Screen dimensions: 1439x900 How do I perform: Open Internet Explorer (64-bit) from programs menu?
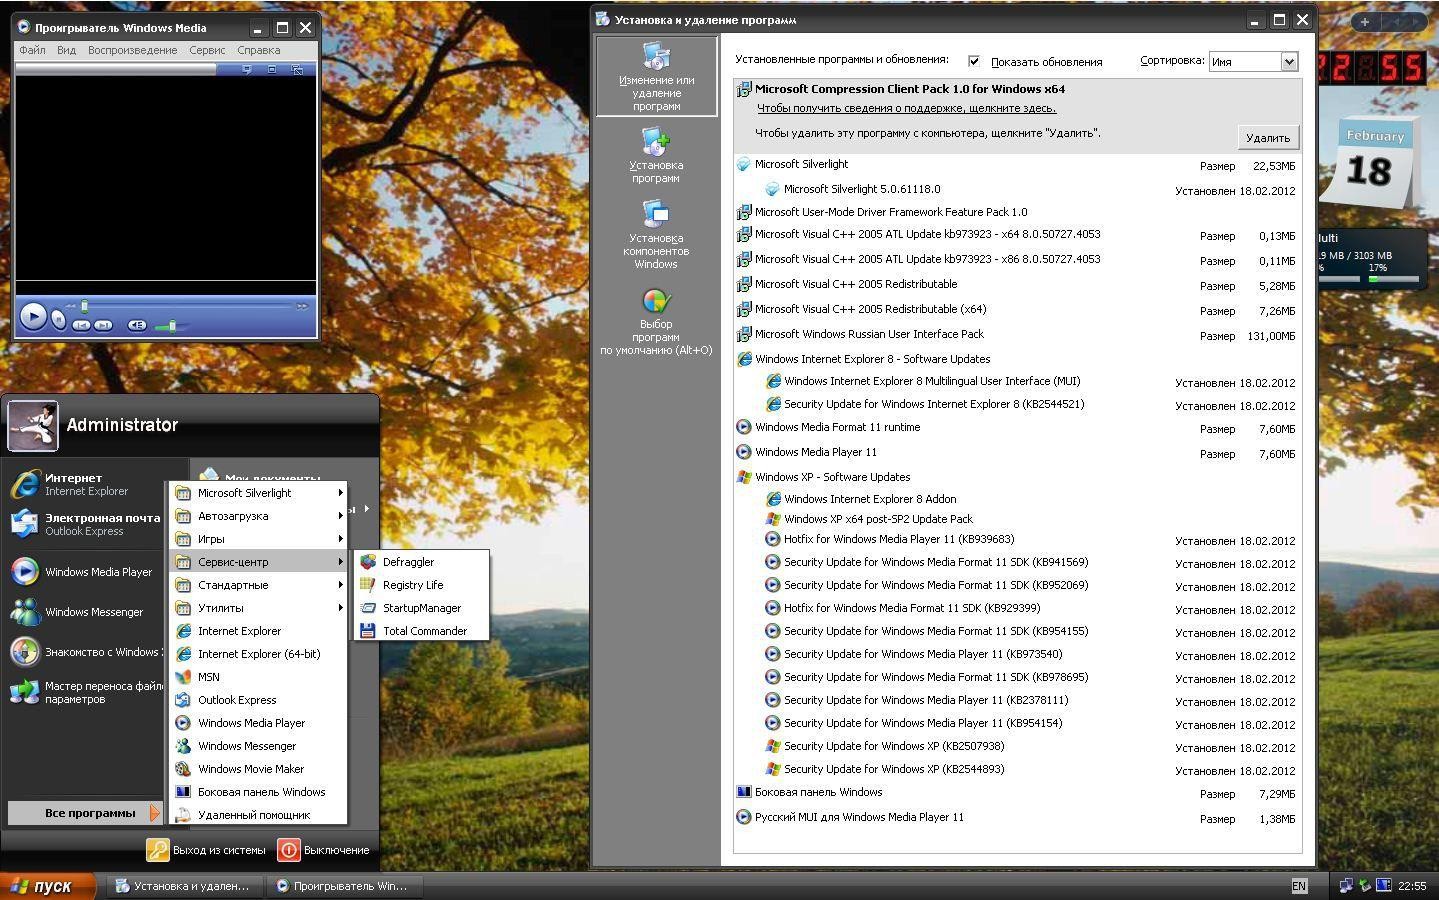258,654
